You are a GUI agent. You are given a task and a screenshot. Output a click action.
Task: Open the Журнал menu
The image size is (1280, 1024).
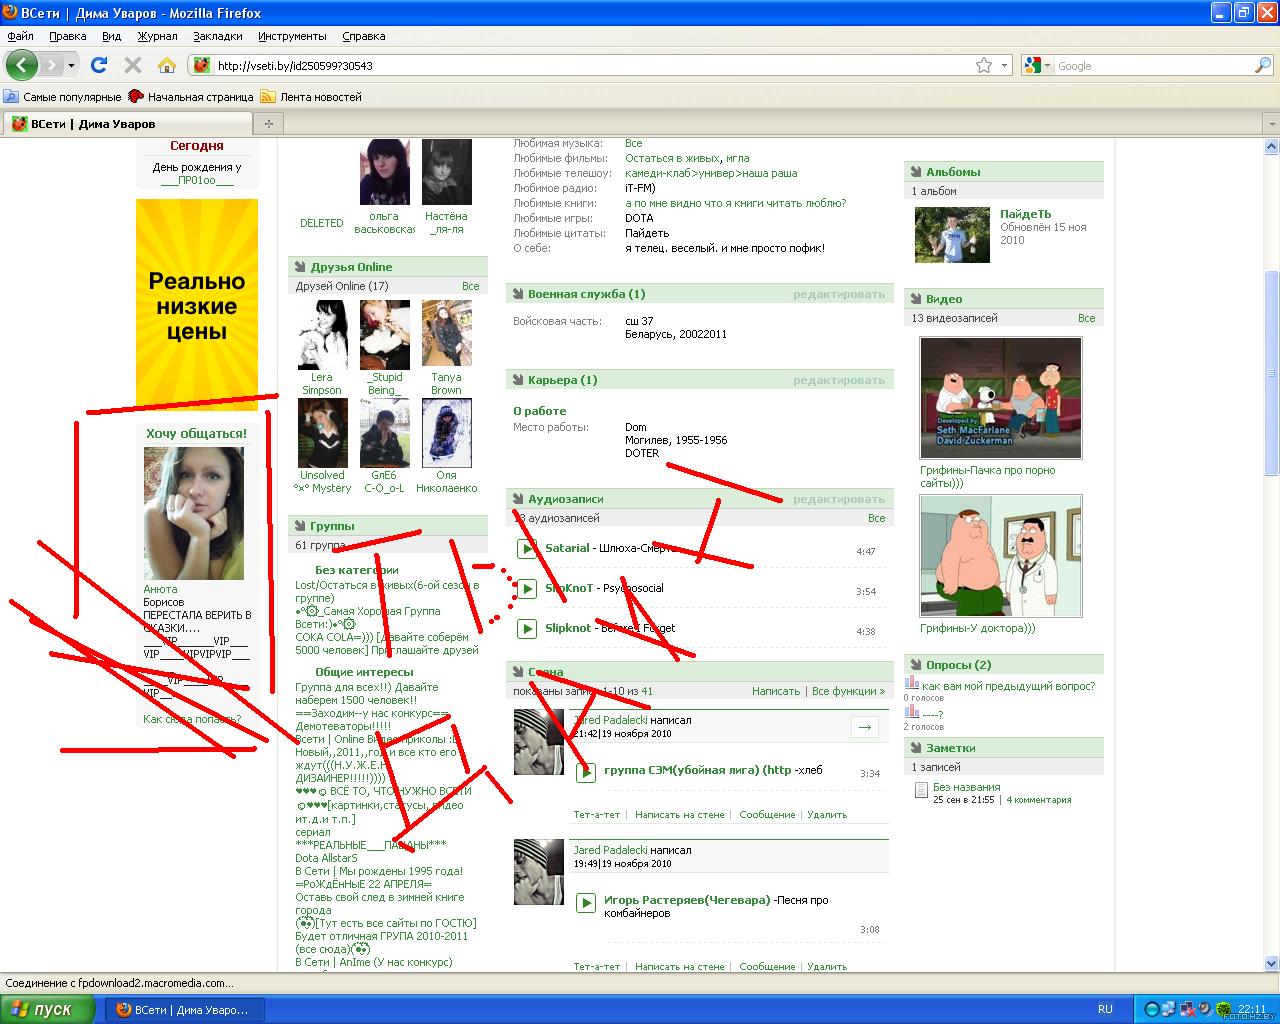coord(157,36)
